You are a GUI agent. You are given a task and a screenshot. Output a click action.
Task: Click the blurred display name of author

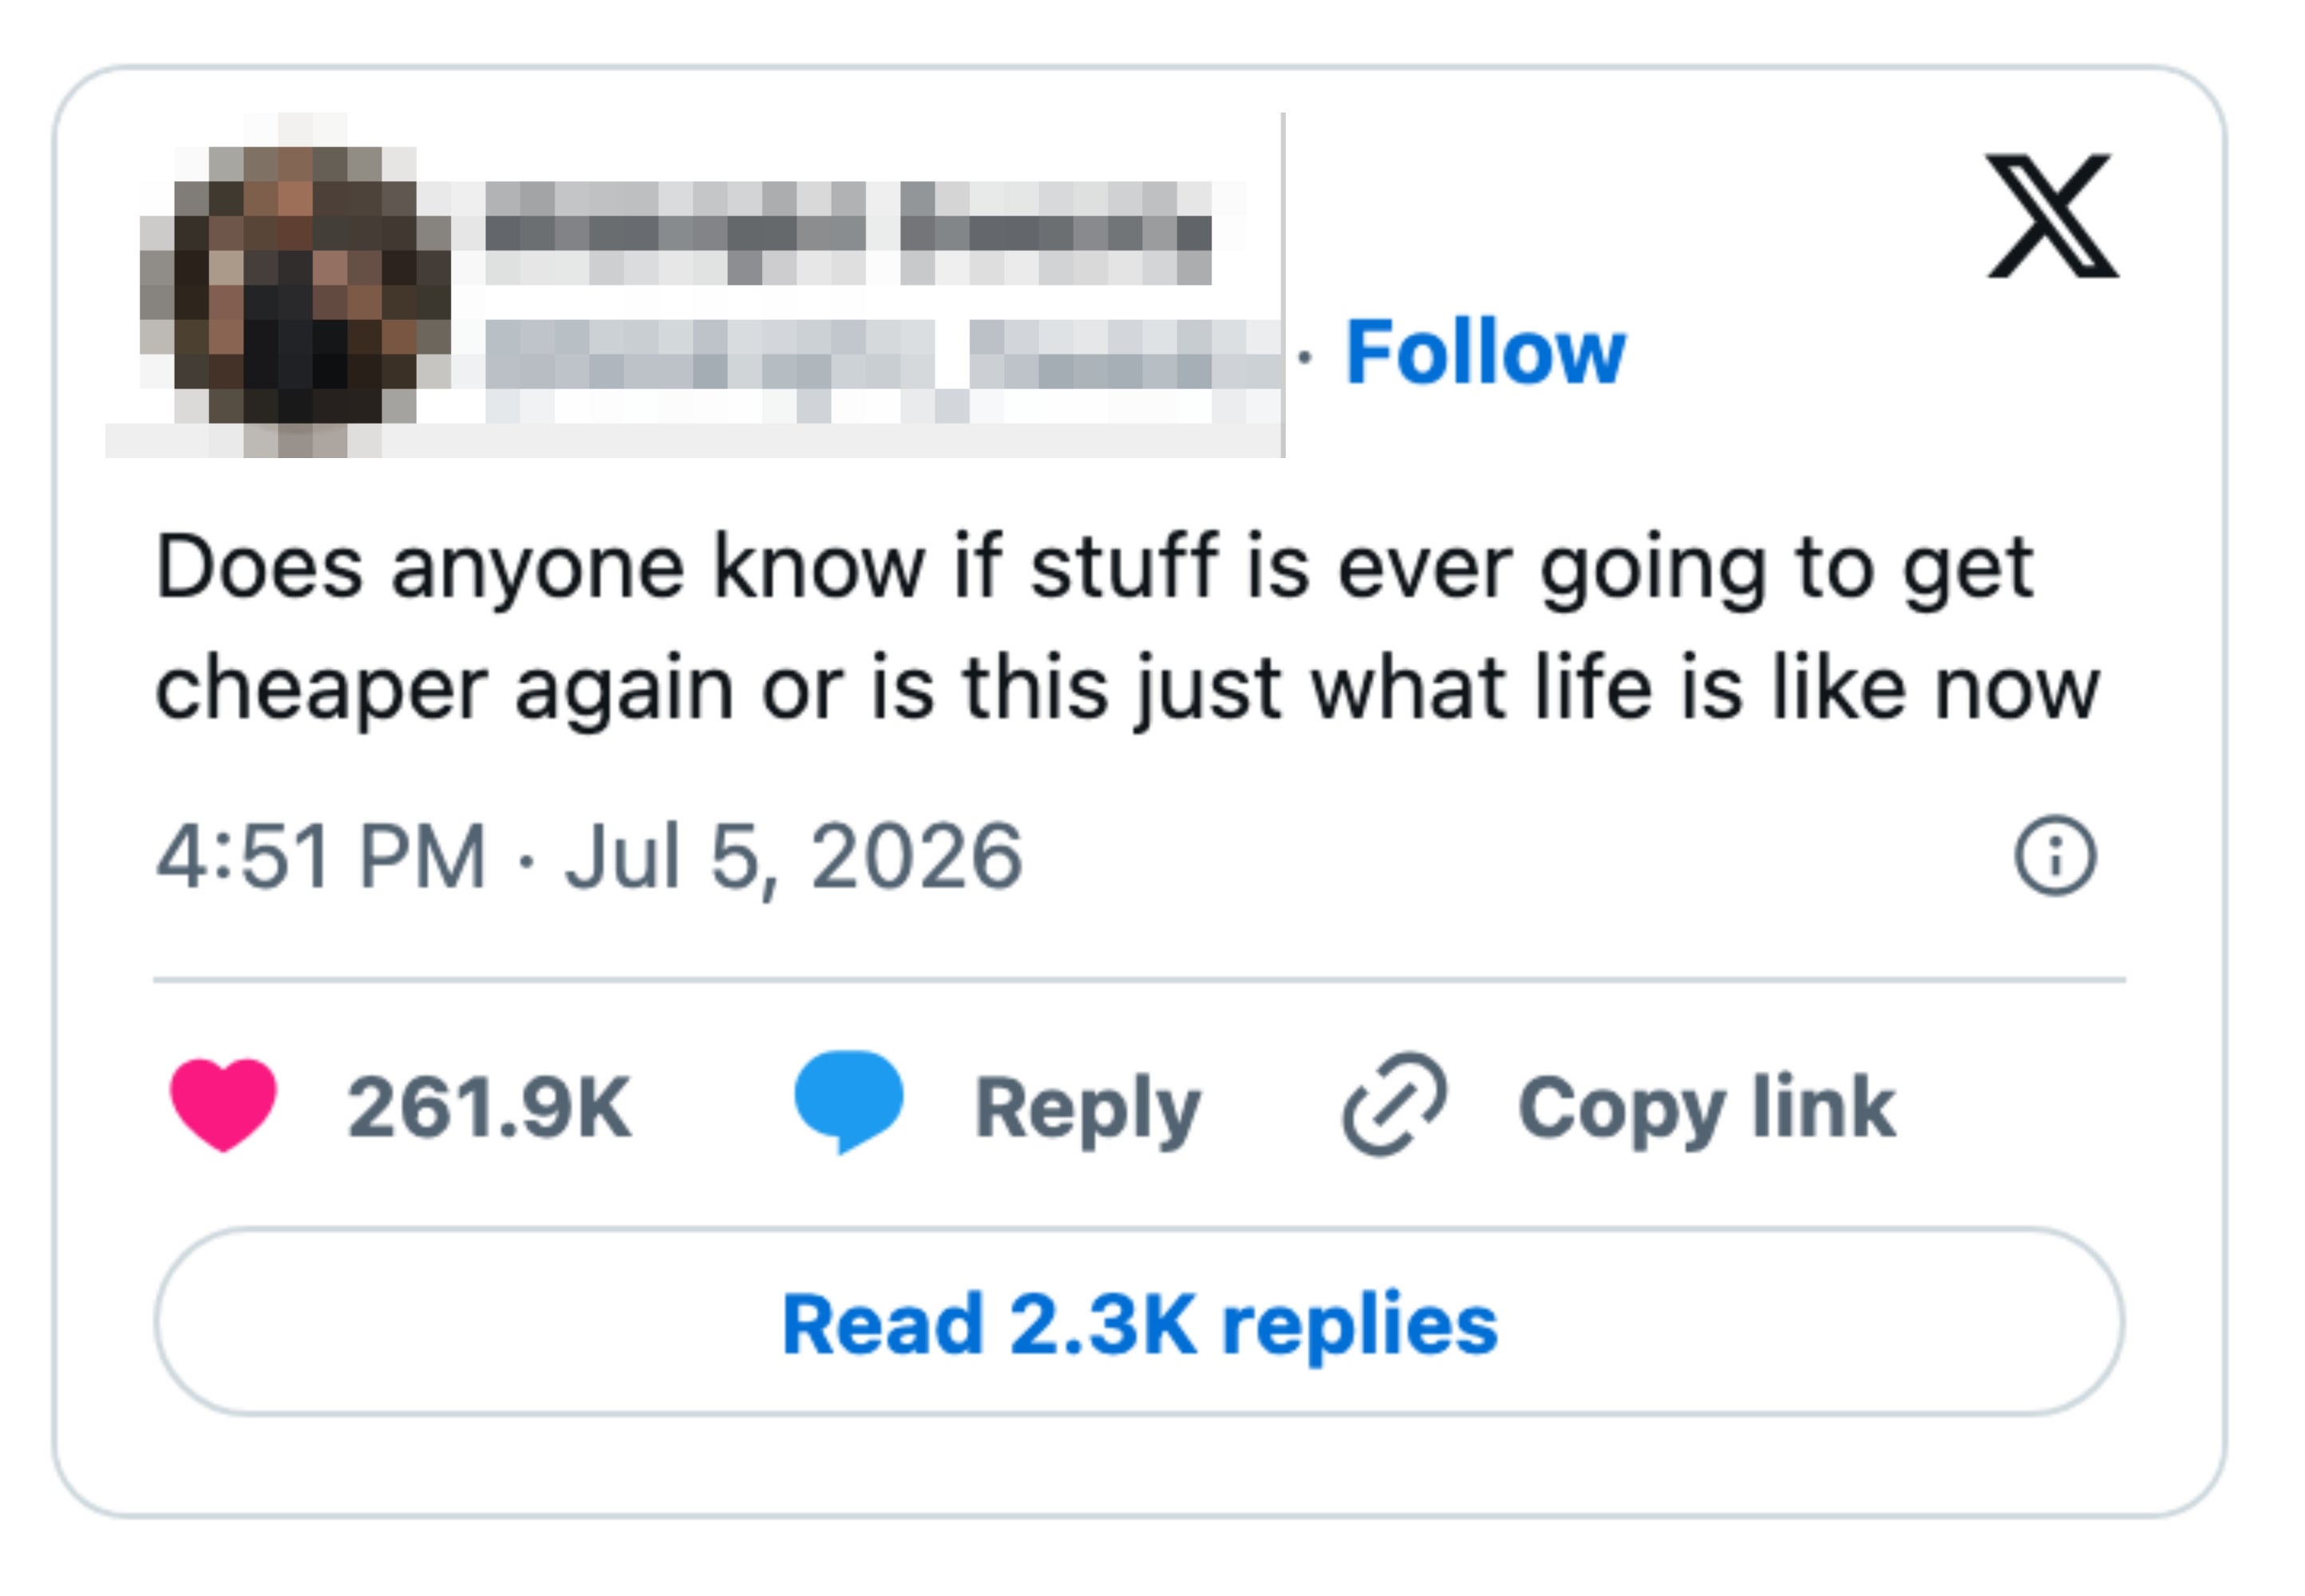tap(848, 233)
